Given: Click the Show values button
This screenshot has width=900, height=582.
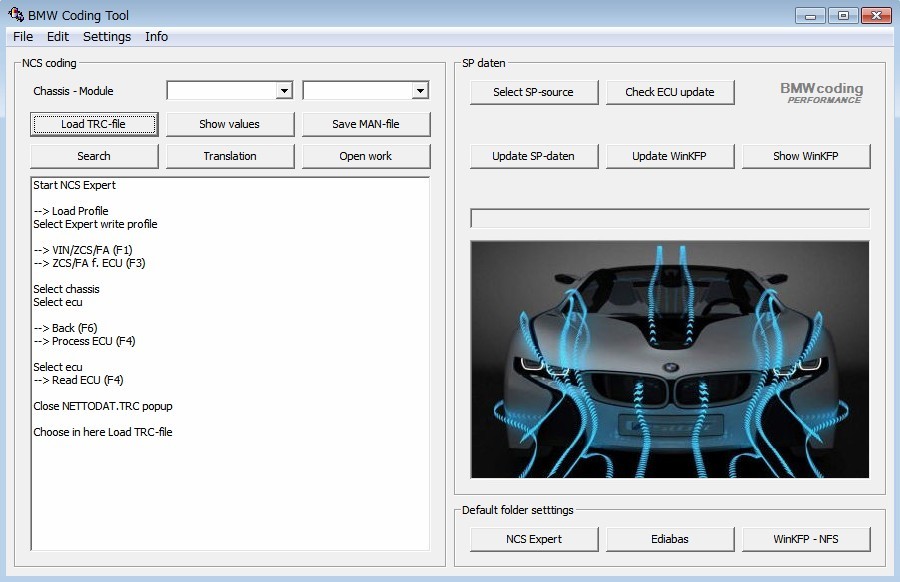Looking at the screenshot, I should (x=230, y=124).
